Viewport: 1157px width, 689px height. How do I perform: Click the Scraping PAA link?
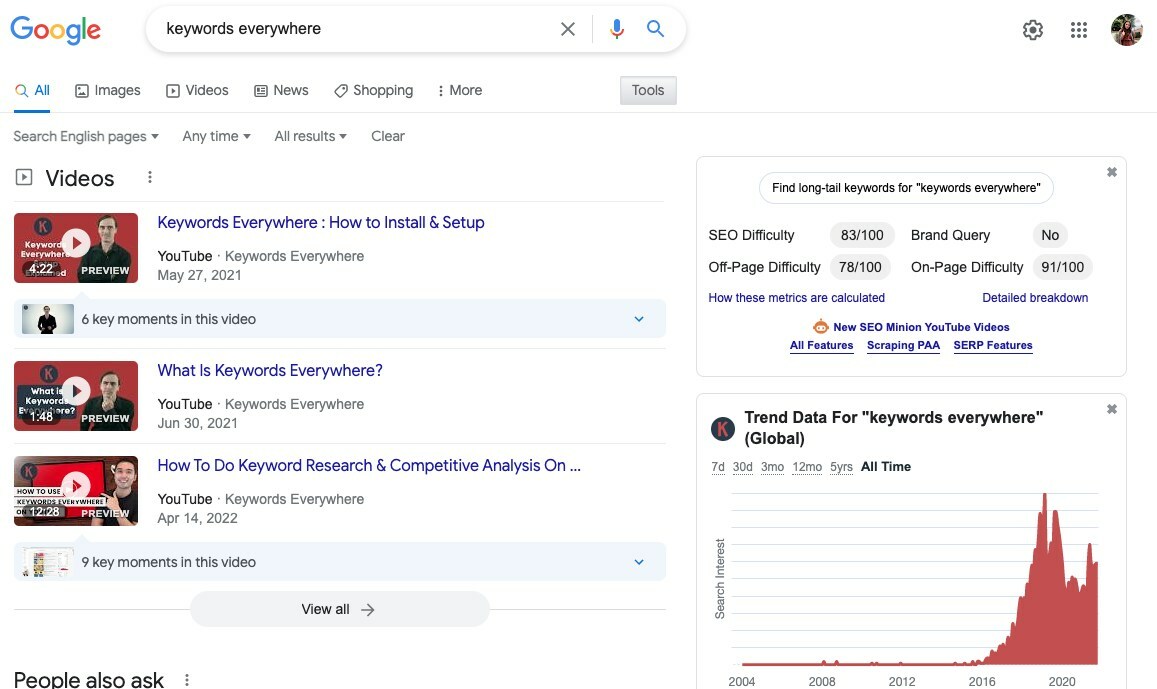[x=903, y=345]
